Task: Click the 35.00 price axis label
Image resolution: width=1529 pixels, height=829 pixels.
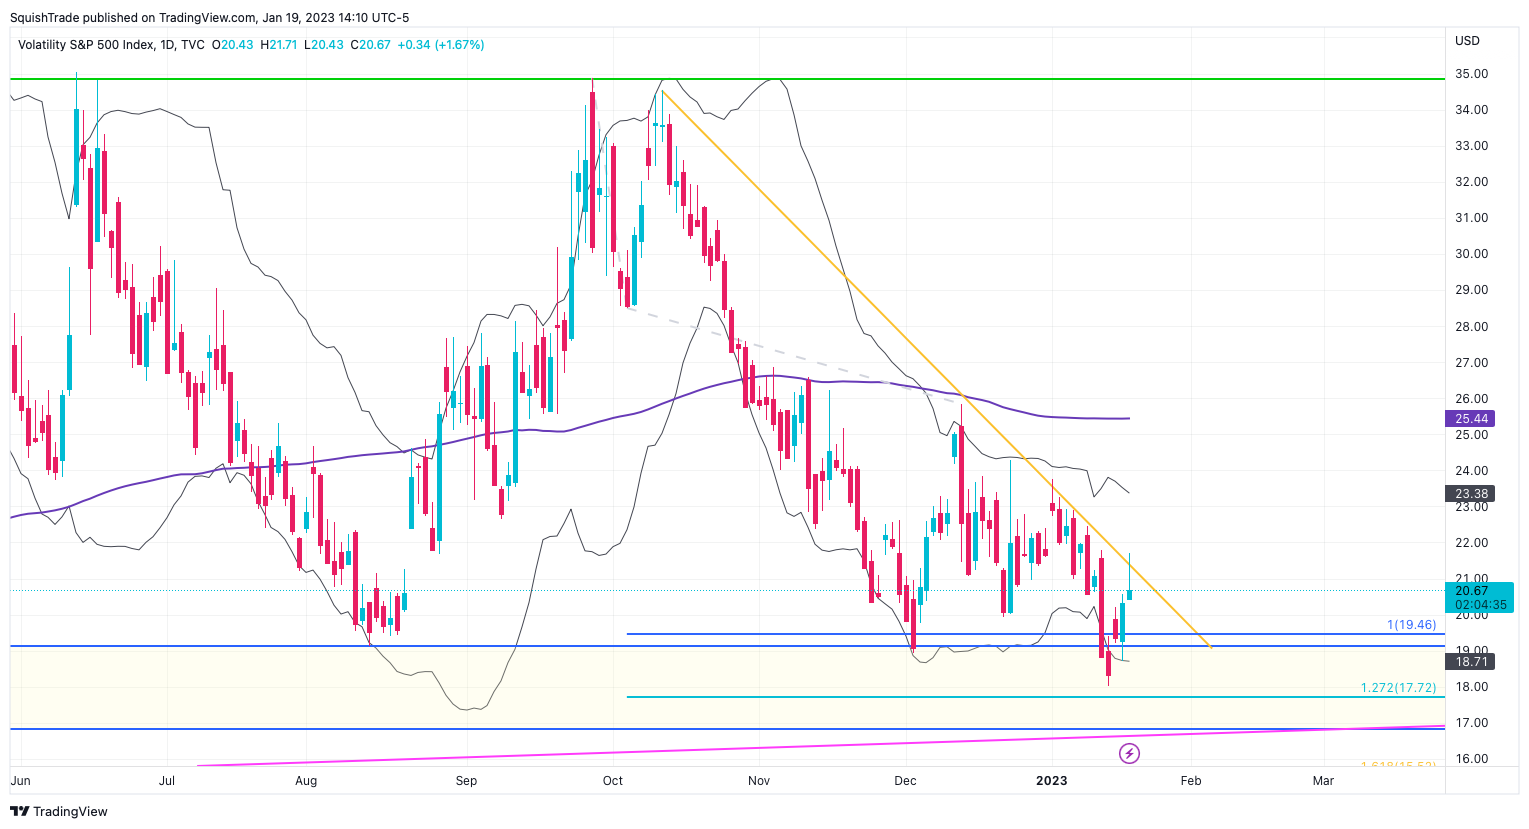Action: click(x=1471, y=74)
